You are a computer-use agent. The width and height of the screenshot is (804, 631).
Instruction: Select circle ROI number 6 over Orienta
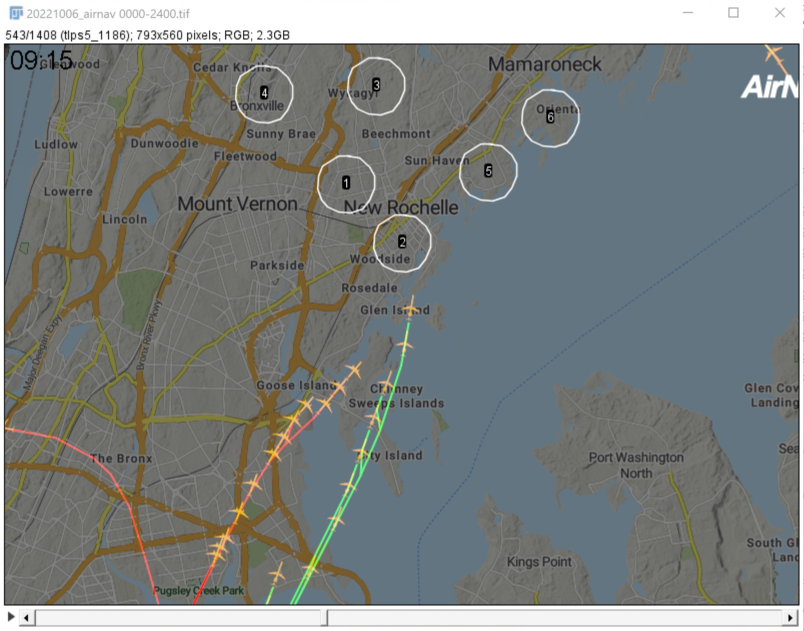(x=550, y=117)
